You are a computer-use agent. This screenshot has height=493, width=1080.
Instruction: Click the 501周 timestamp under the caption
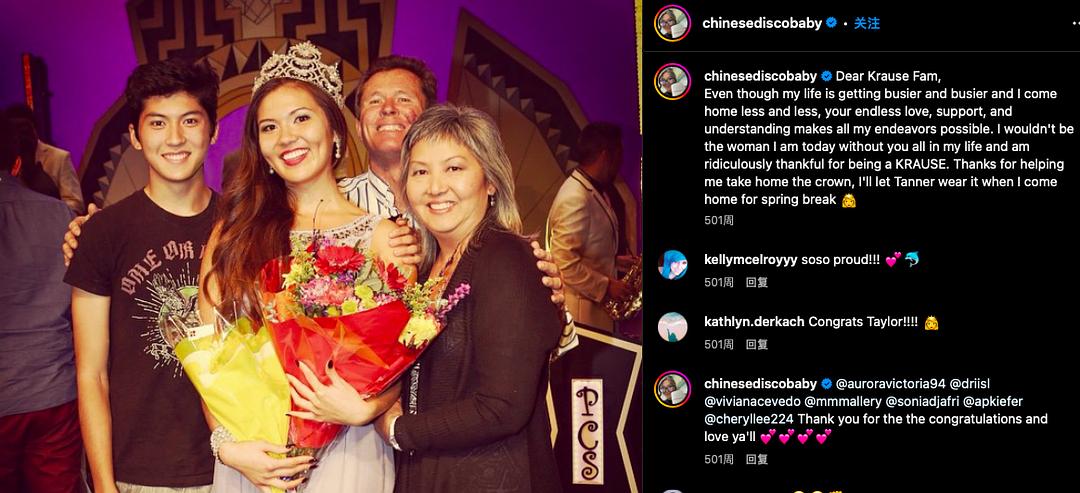[719, 220]
